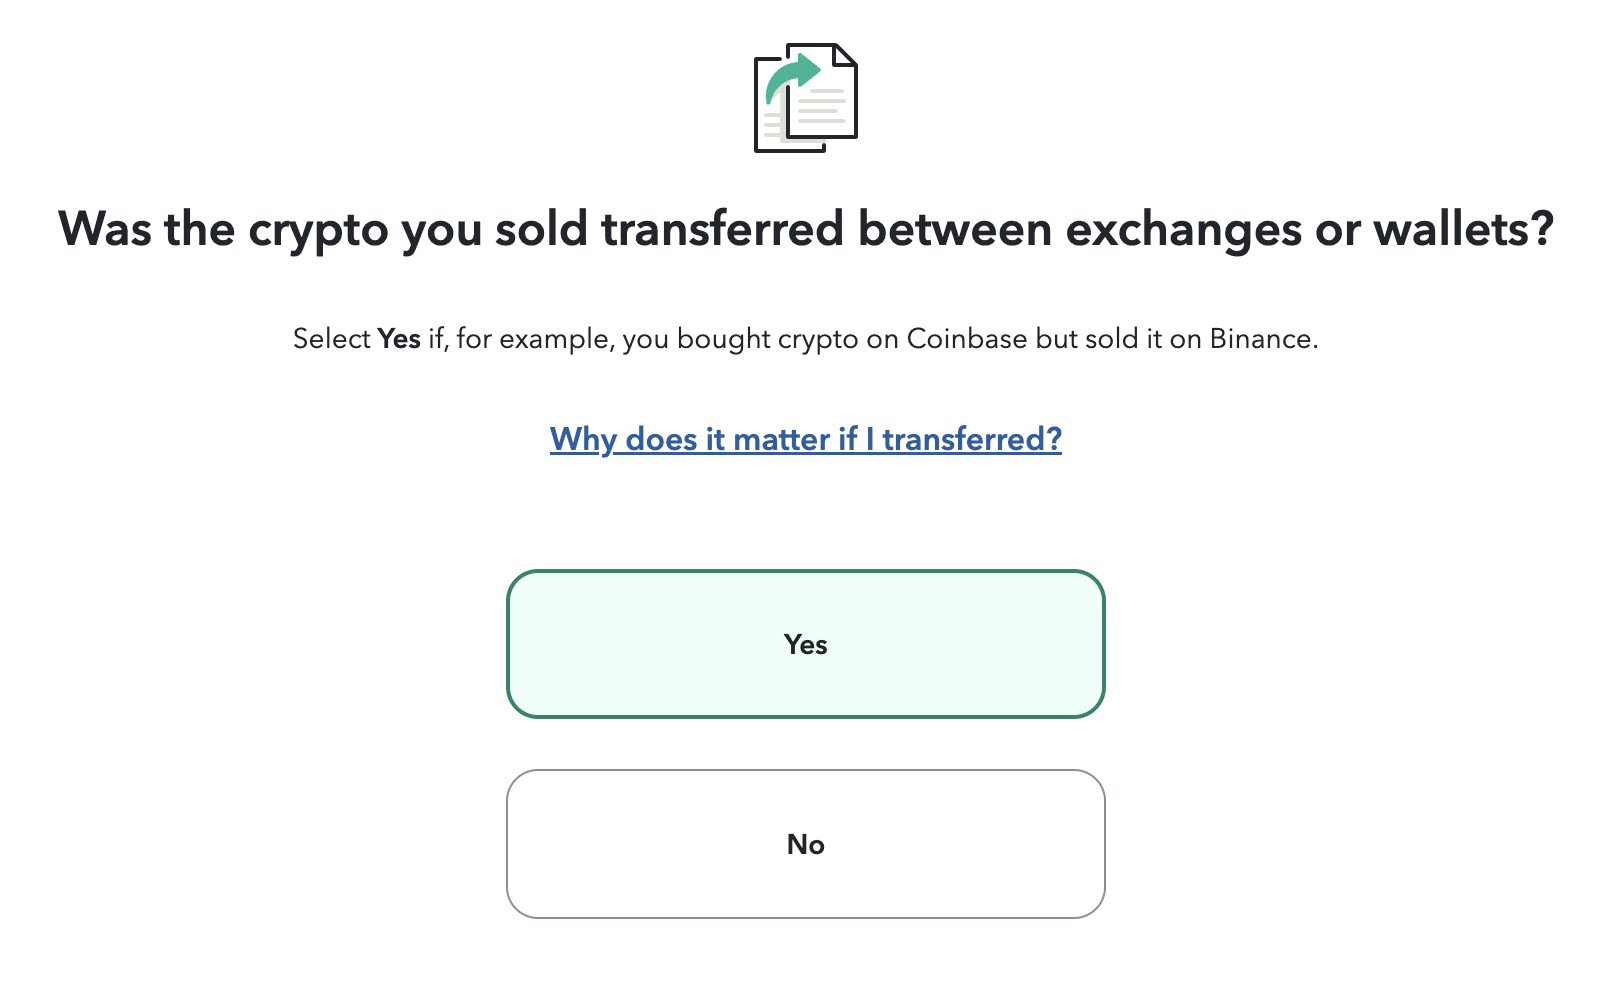Click the question headline about transferred crypto
This screenshot has height=990, width=1604.
tap(805, 229)
